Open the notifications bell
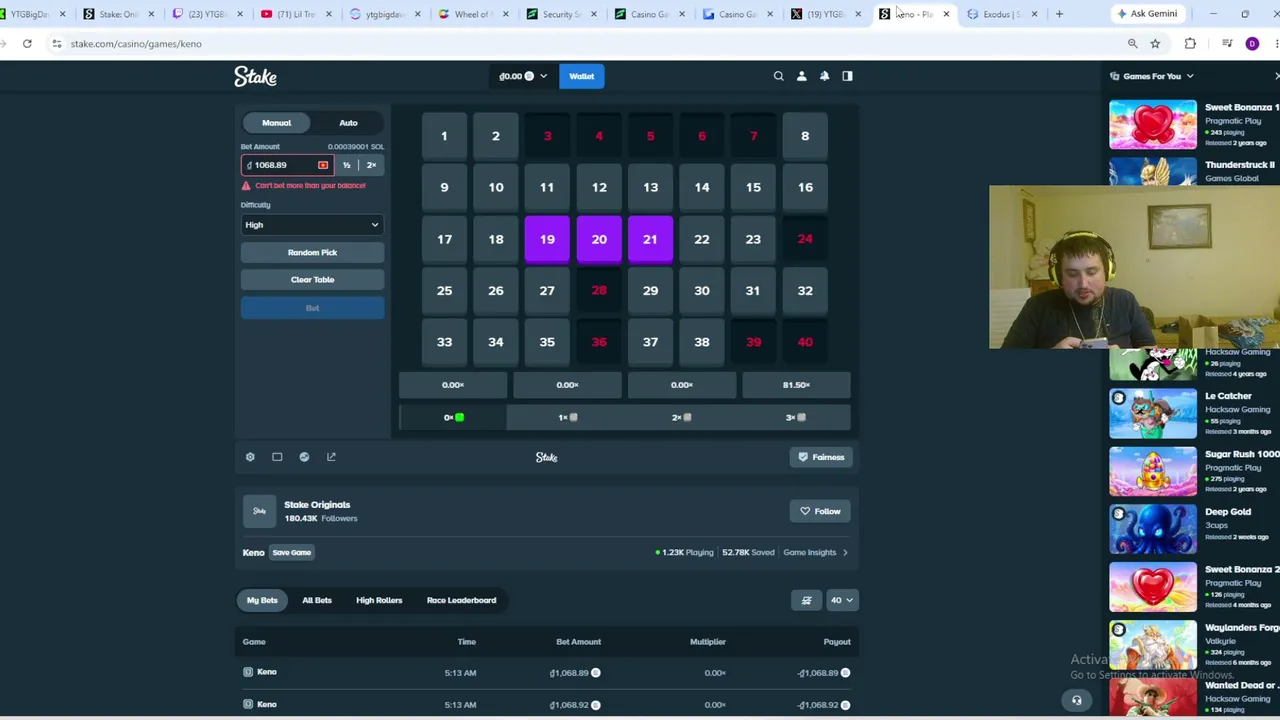 tap(824, 76)
